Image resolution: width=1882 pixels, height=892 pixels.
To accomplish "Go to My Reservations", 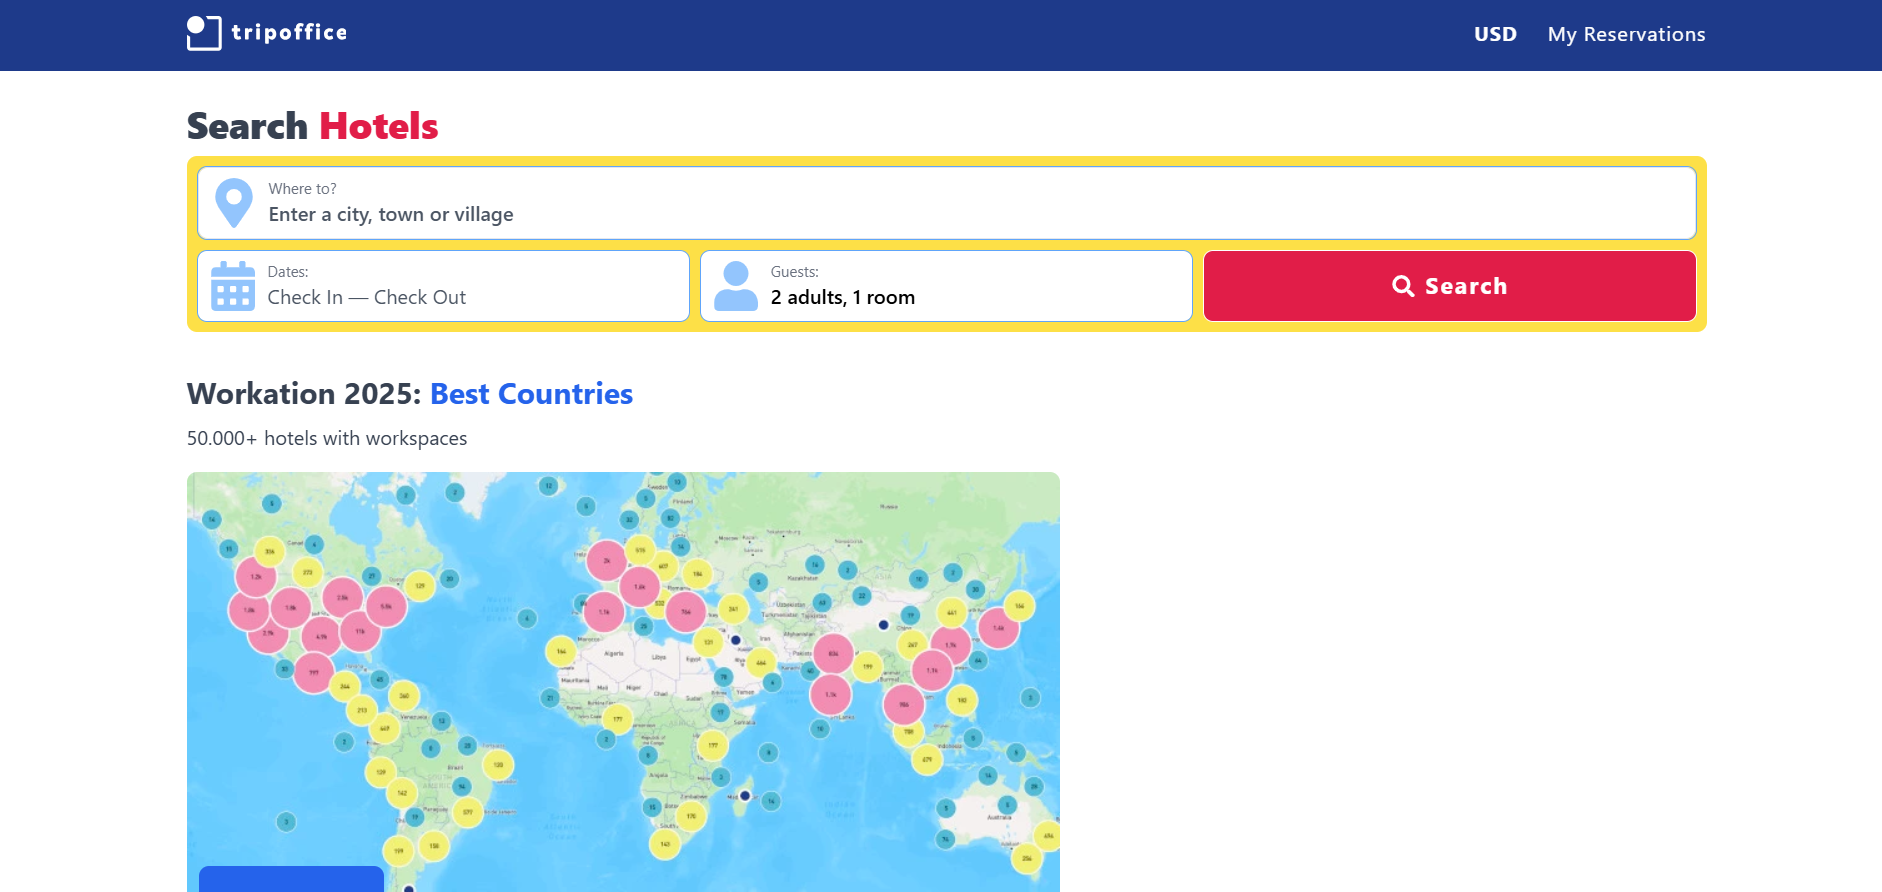I will [1626, 34].
